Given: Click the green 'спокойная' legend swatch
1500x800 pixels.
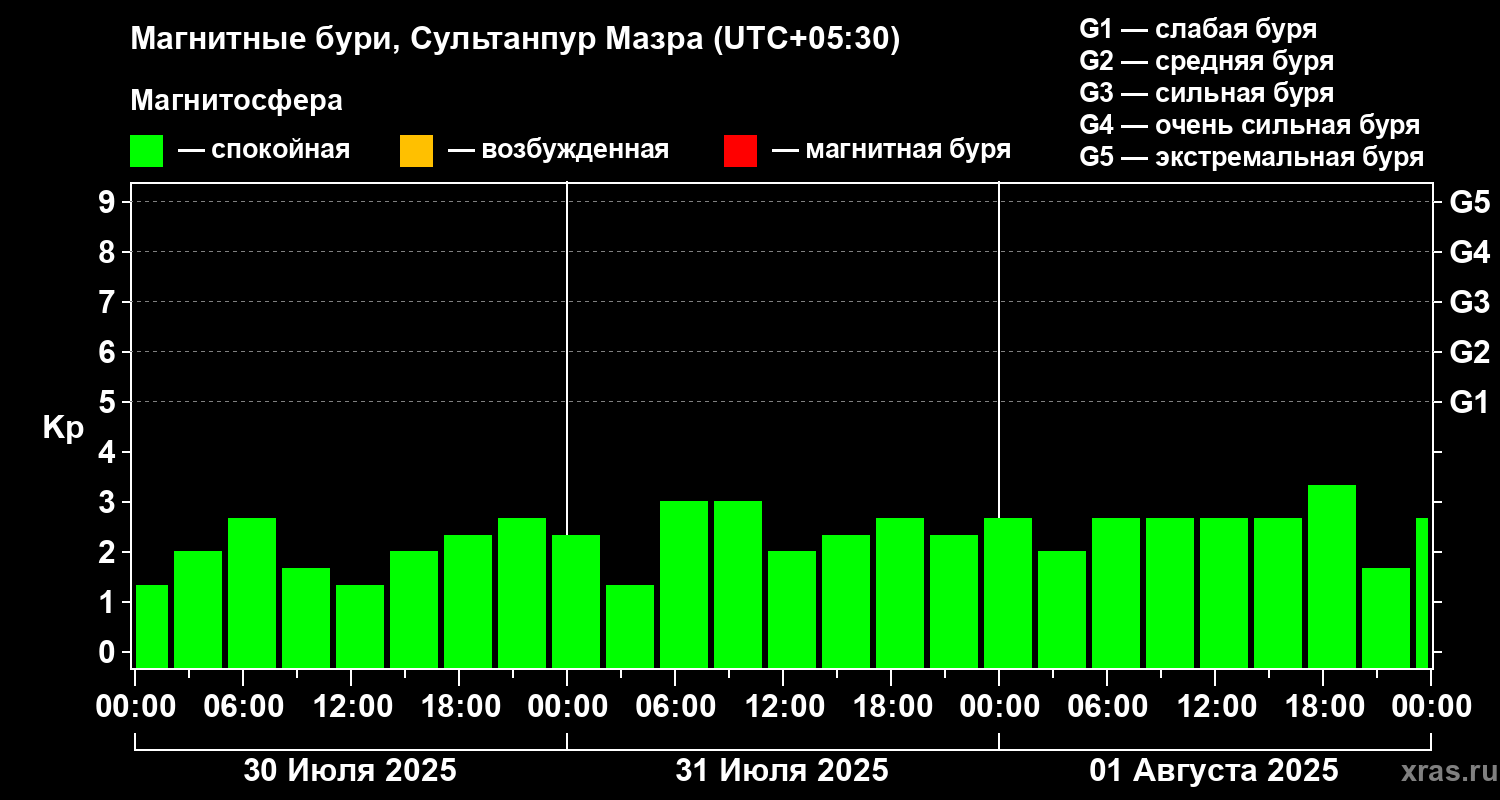Looking at the screenshot, I should click(147, 151).
